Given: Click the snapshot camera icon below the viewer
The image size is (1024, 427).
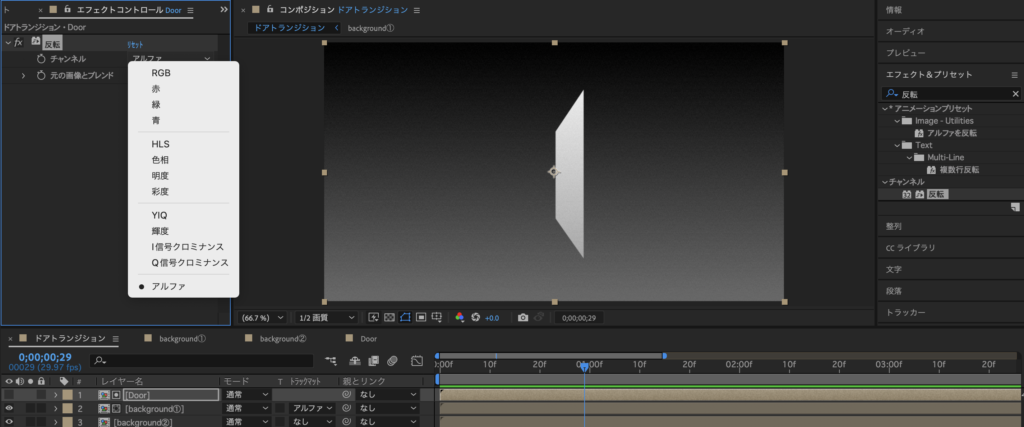Looking at the screenshot, I should tap(522, 318).
